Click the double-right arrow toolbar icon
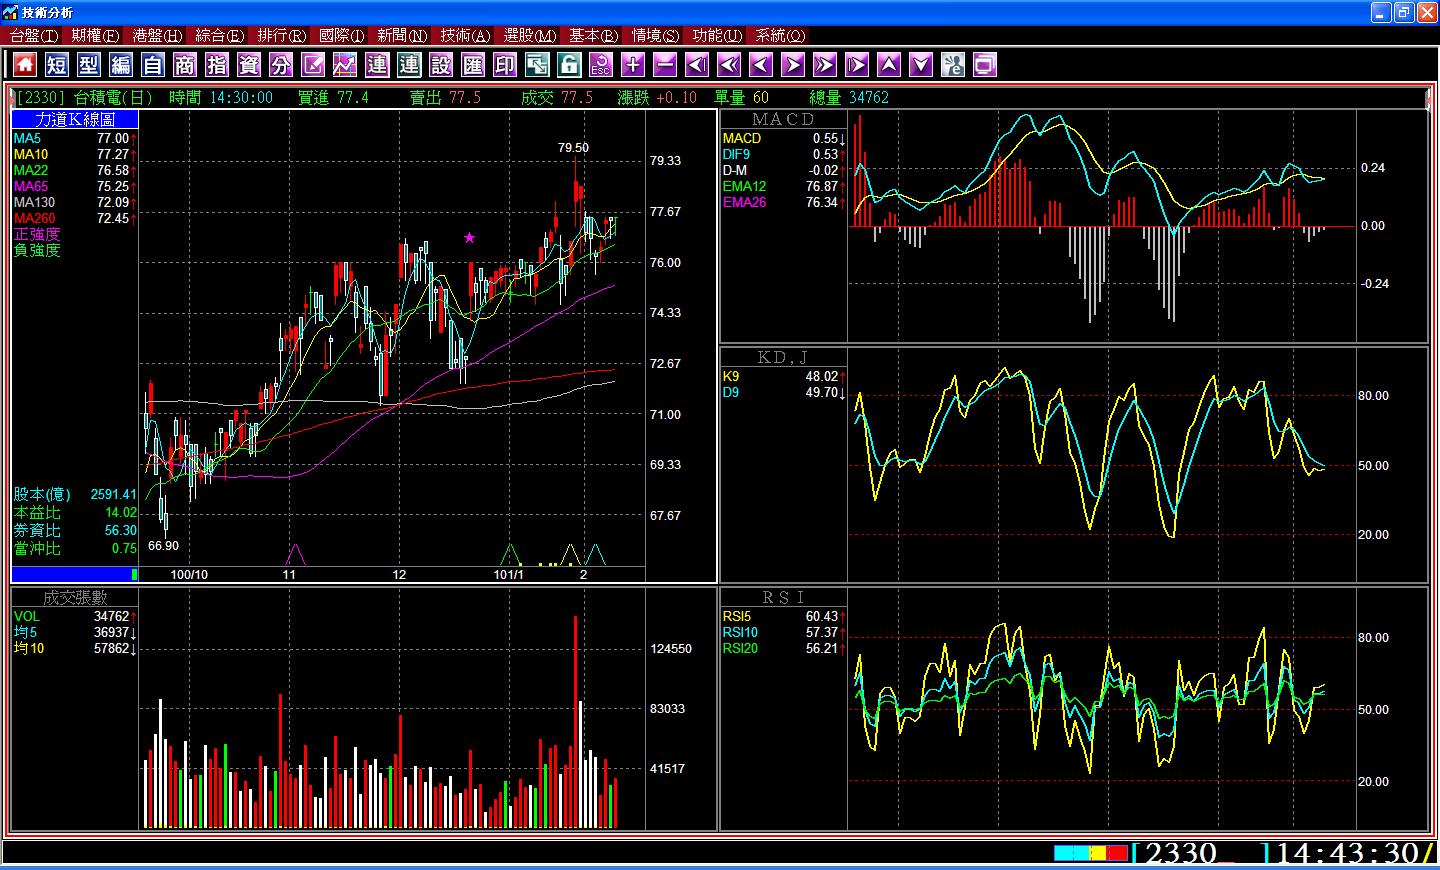 coord(825,65)
